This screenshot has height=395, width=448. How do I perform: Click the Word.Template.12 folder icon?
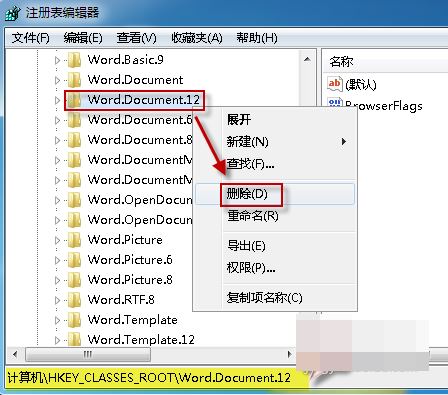click(74, 340)
